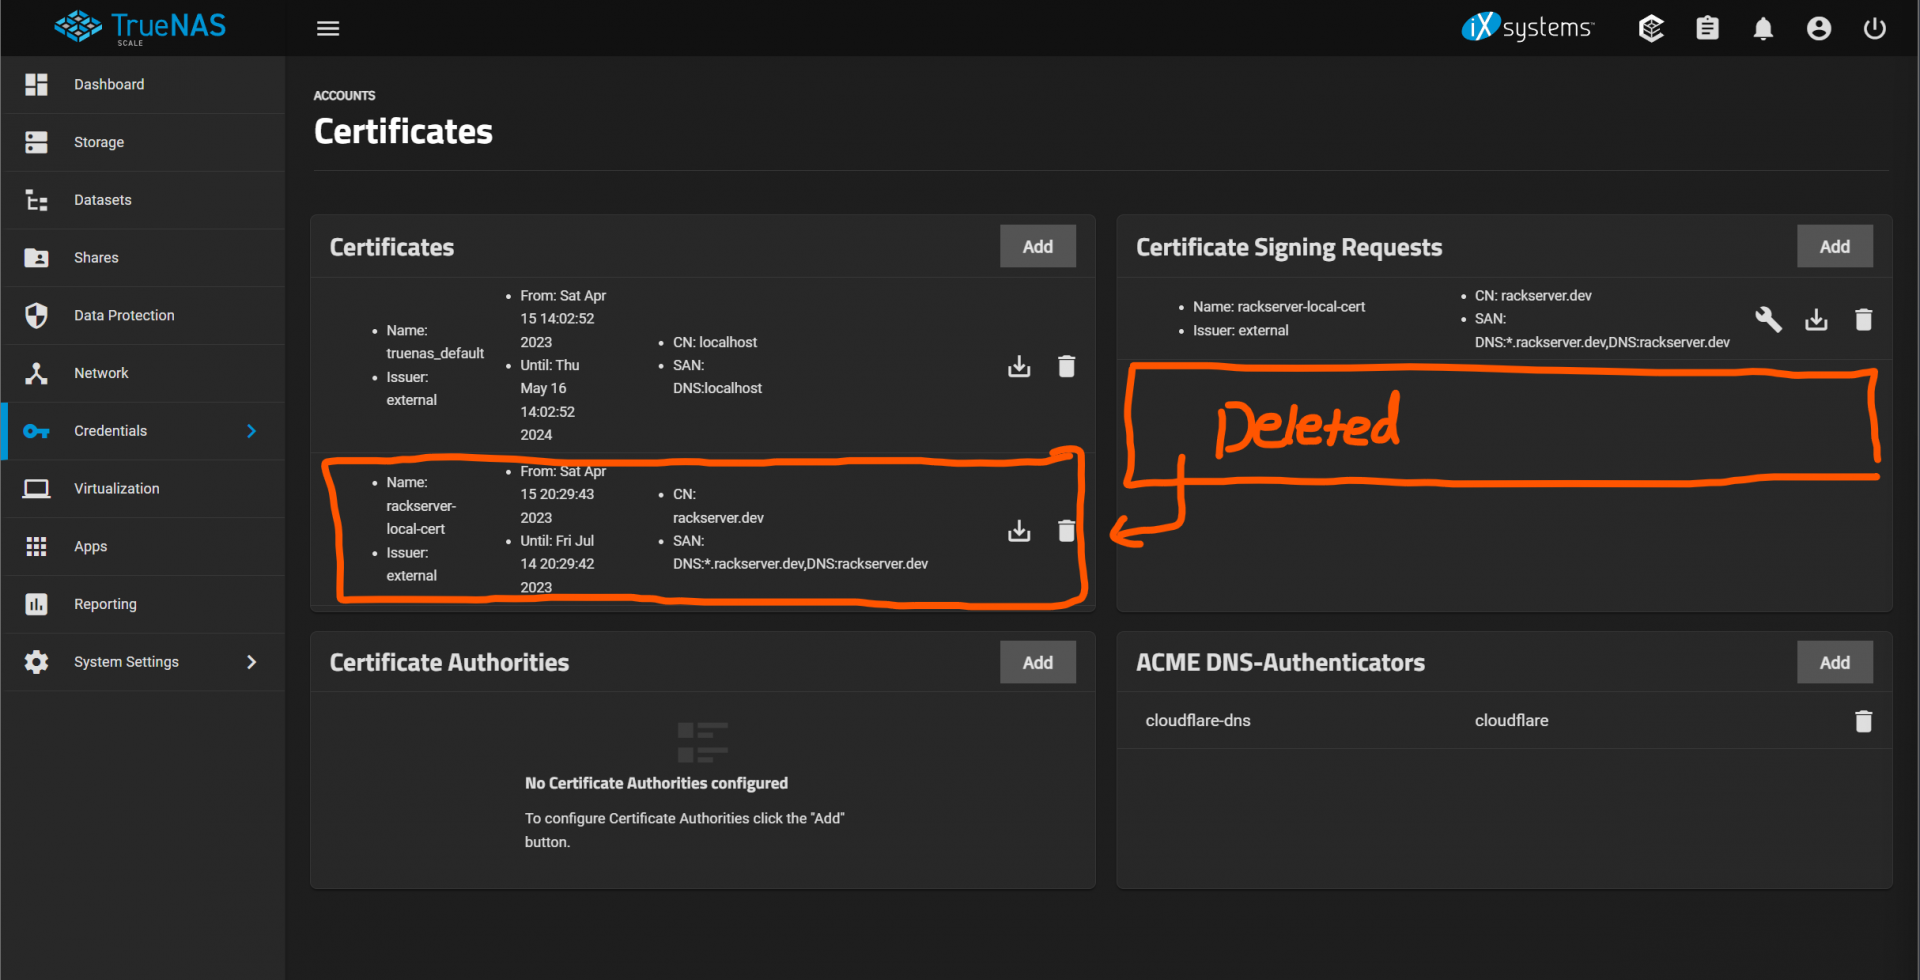Open the power menu icon
Image resolution: width=1920 pixels, height=980 pixels.
[1875, 28]
